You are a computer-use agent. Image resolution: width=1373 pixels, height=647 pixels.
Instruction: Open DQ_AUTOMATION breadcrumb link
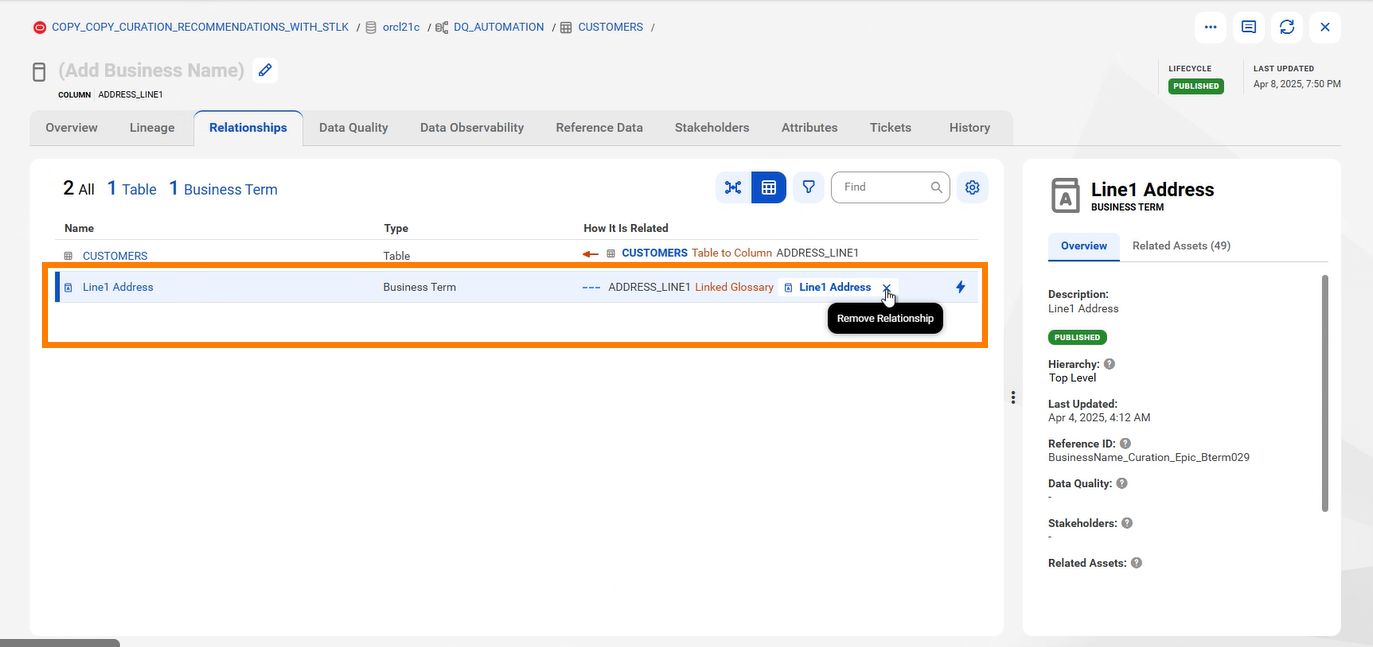pyautogui.click(x=499, y=27)
